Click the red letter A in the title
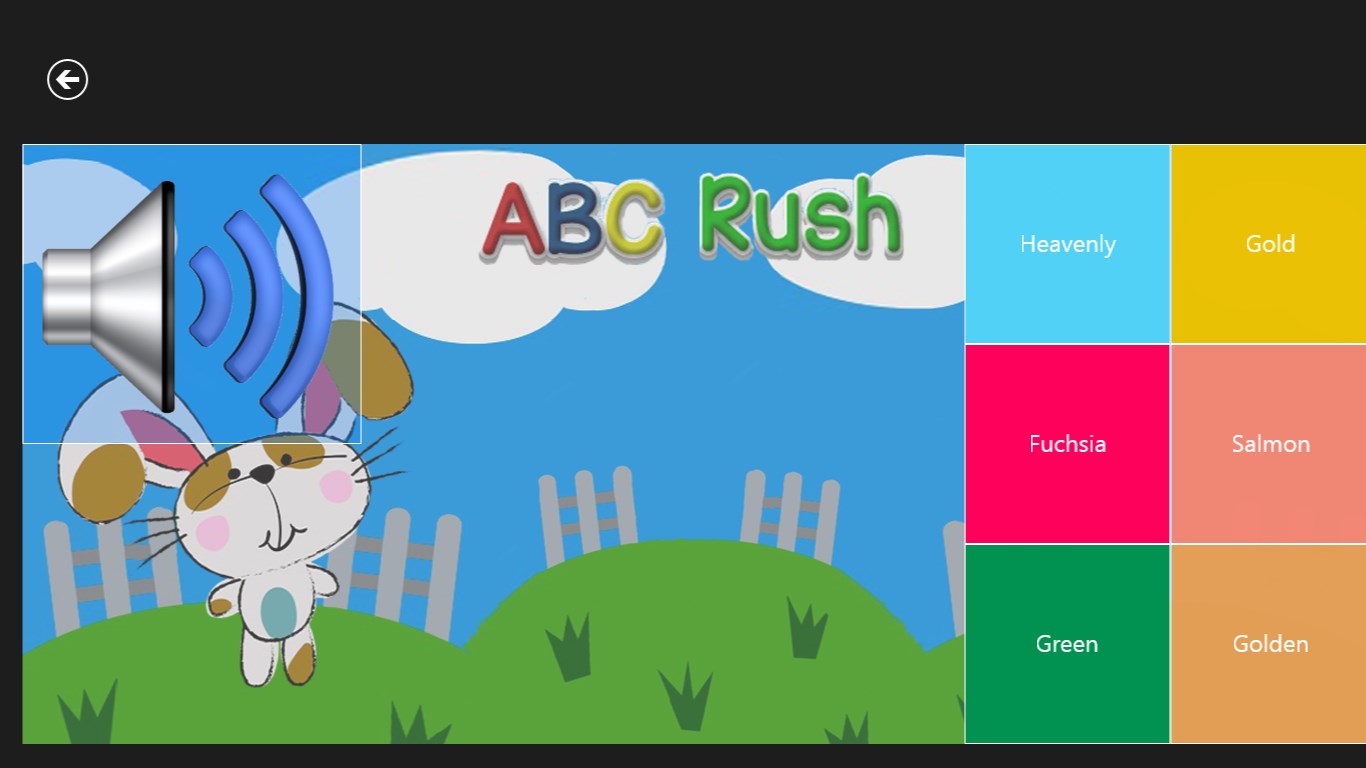The height and width of the screenshot is (768, 1366). pyautogui.click(x=514, y=220)
